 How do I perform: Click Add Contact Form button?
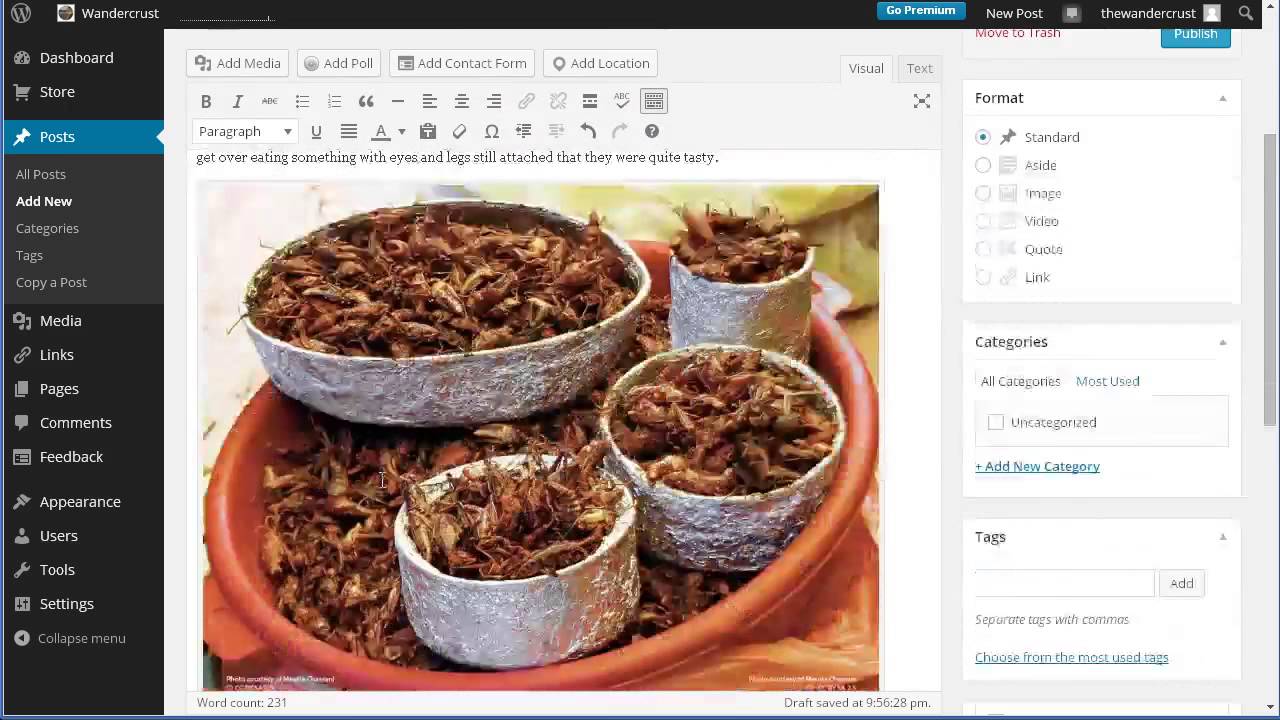tap(462, 63)
